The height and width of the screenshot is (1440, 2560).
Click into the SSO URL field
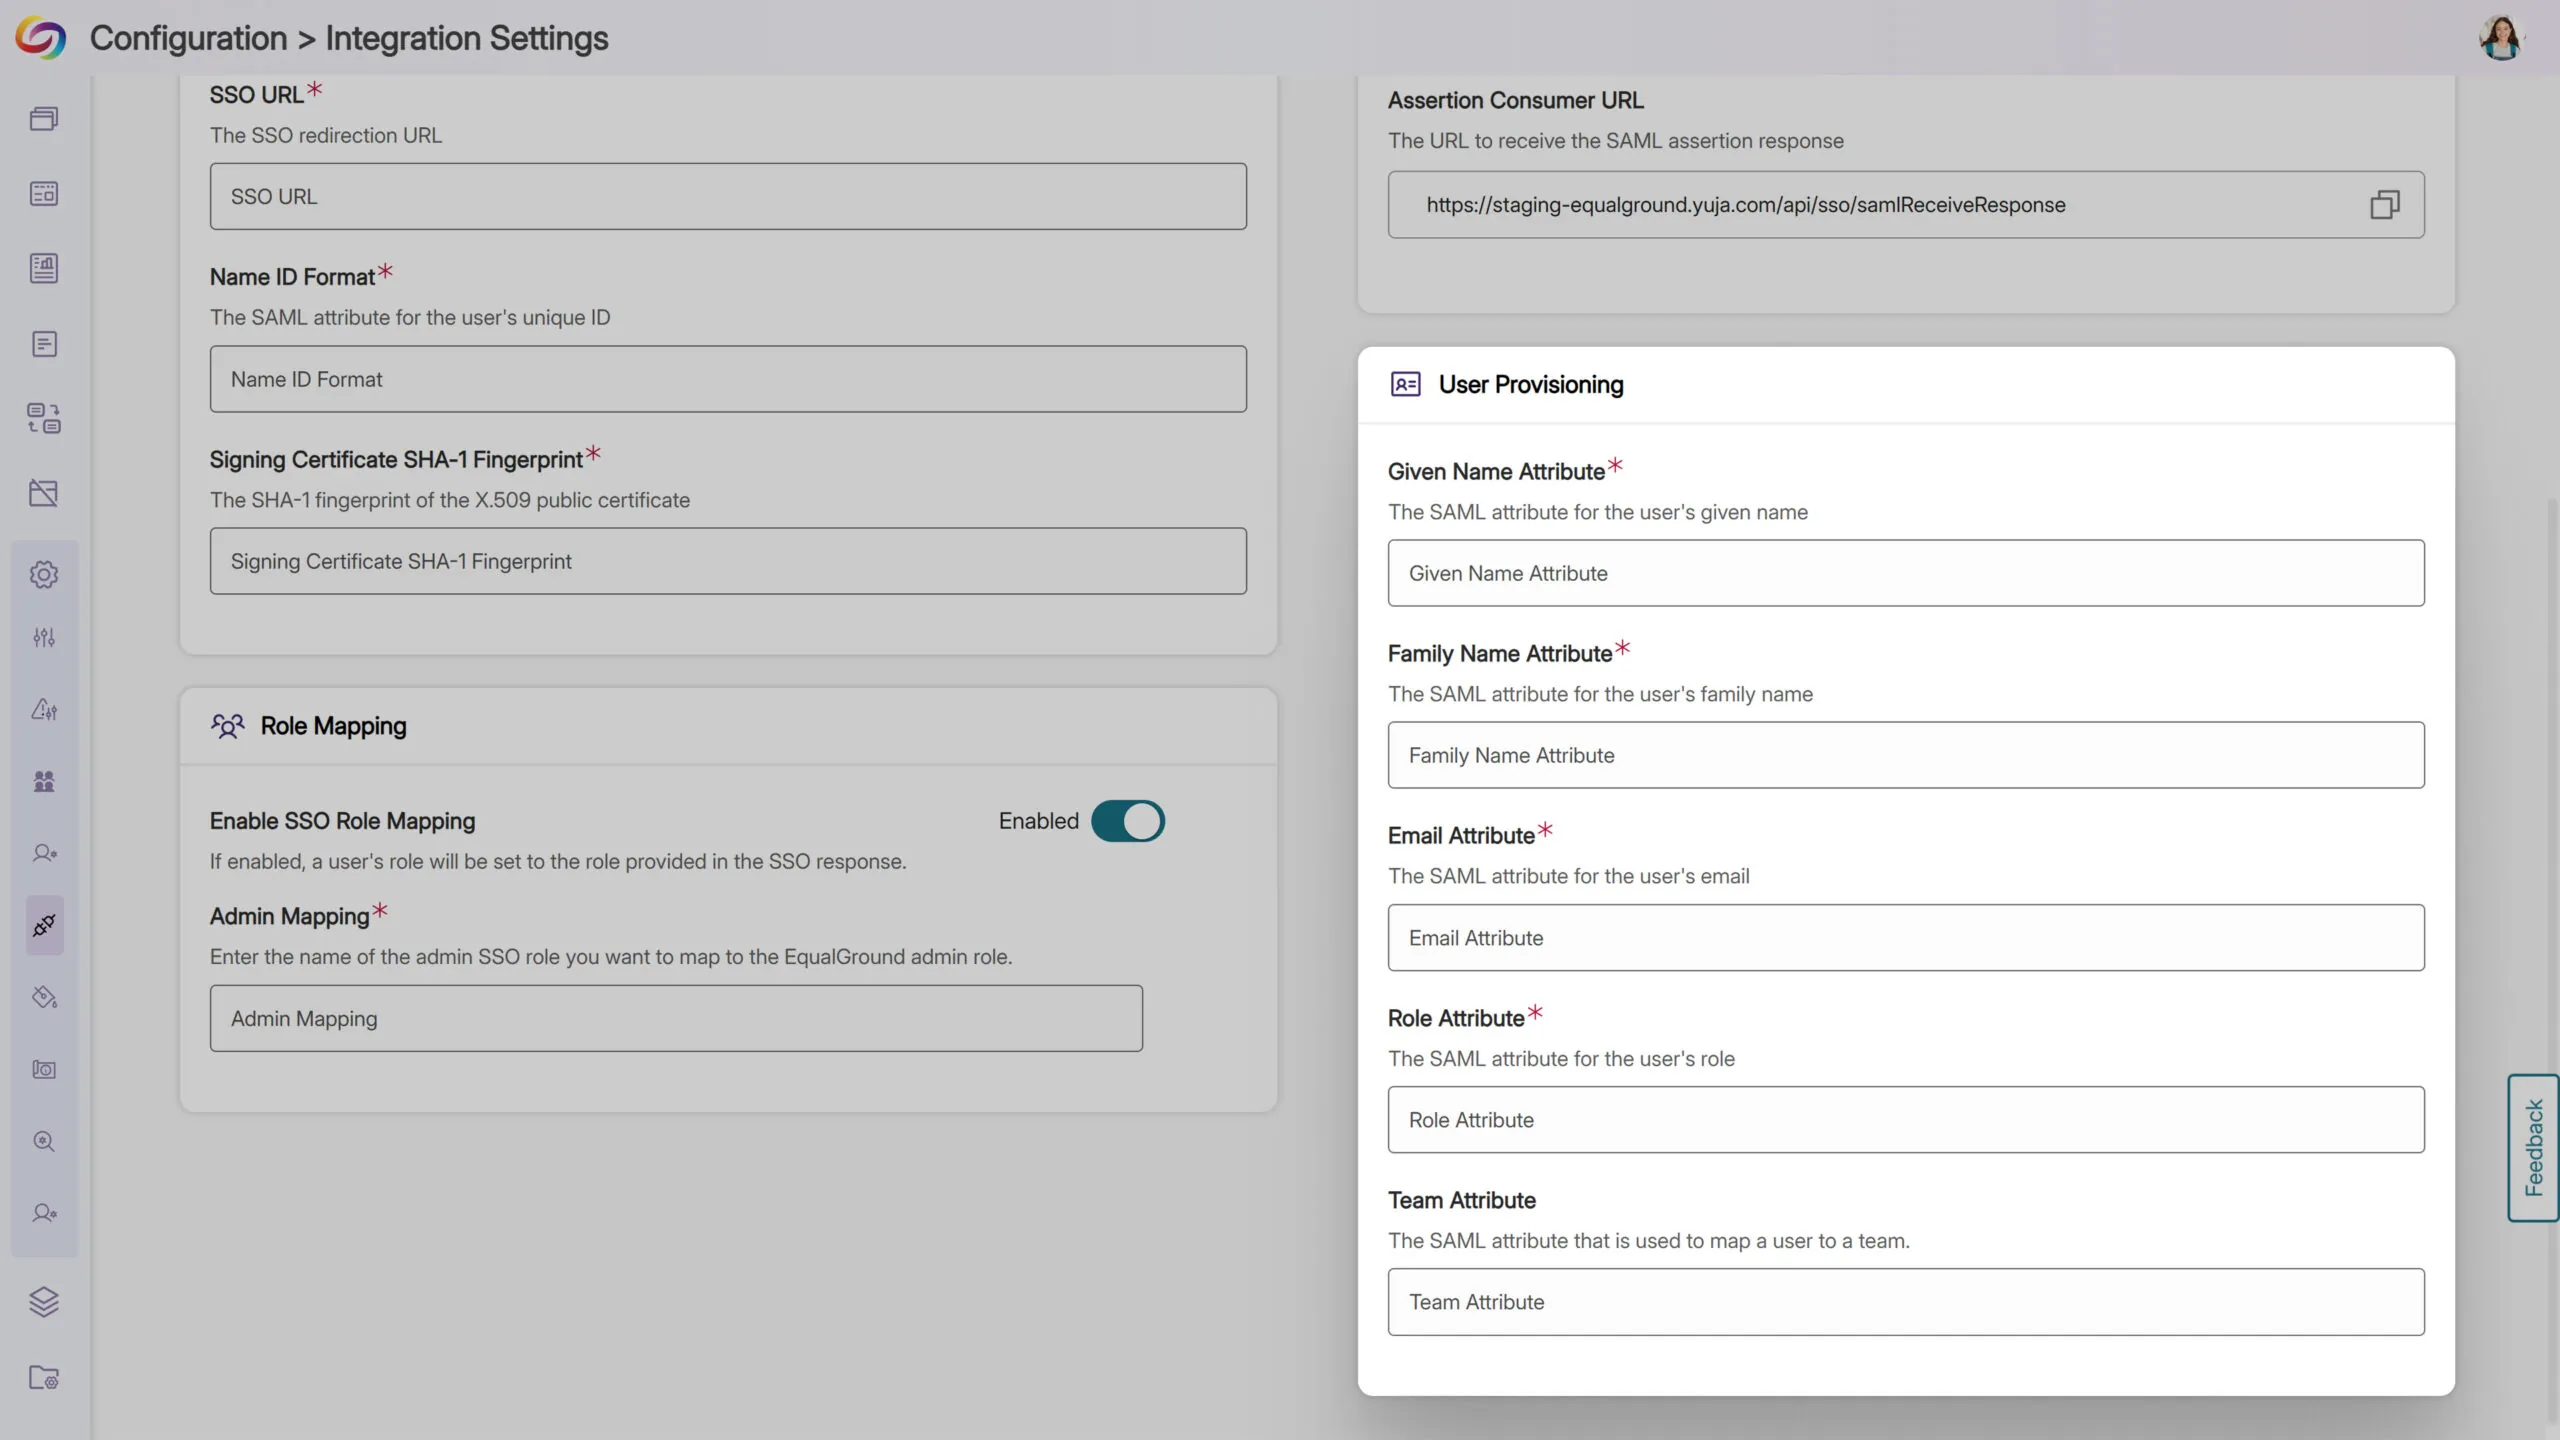728,197
